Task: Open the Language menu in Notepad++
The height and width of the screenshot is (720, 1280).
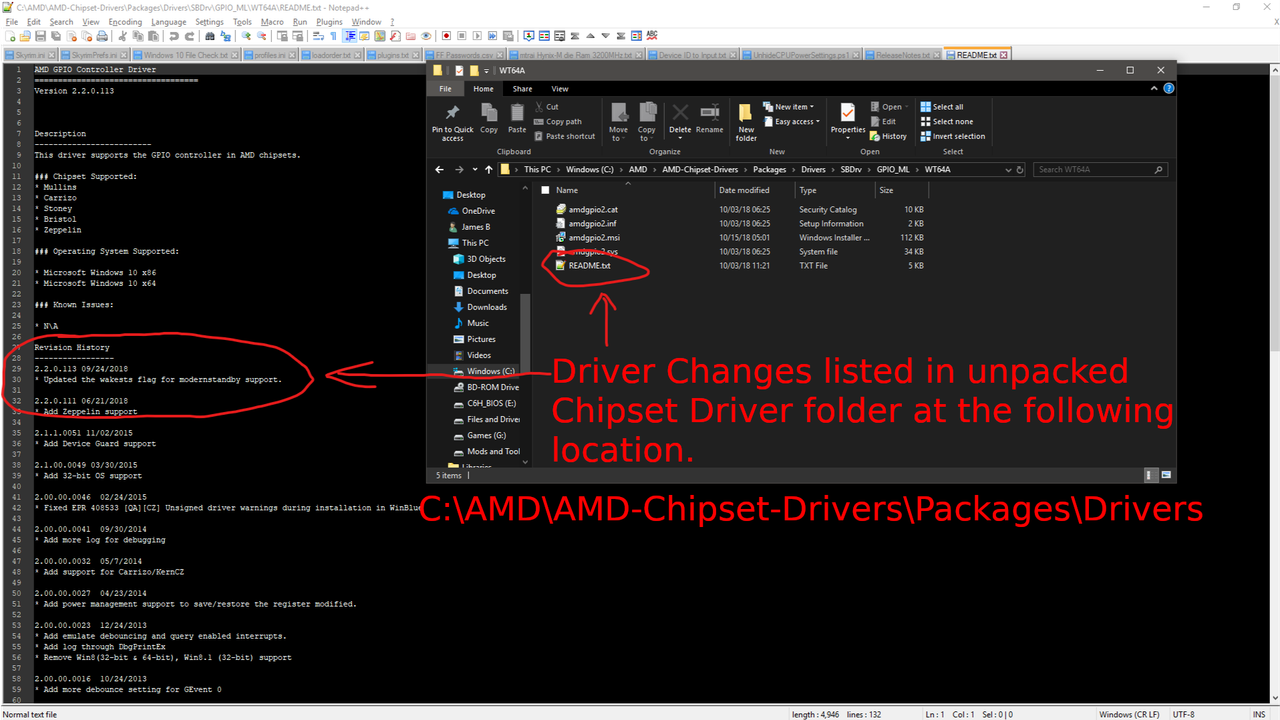Action: coord(169,21)
